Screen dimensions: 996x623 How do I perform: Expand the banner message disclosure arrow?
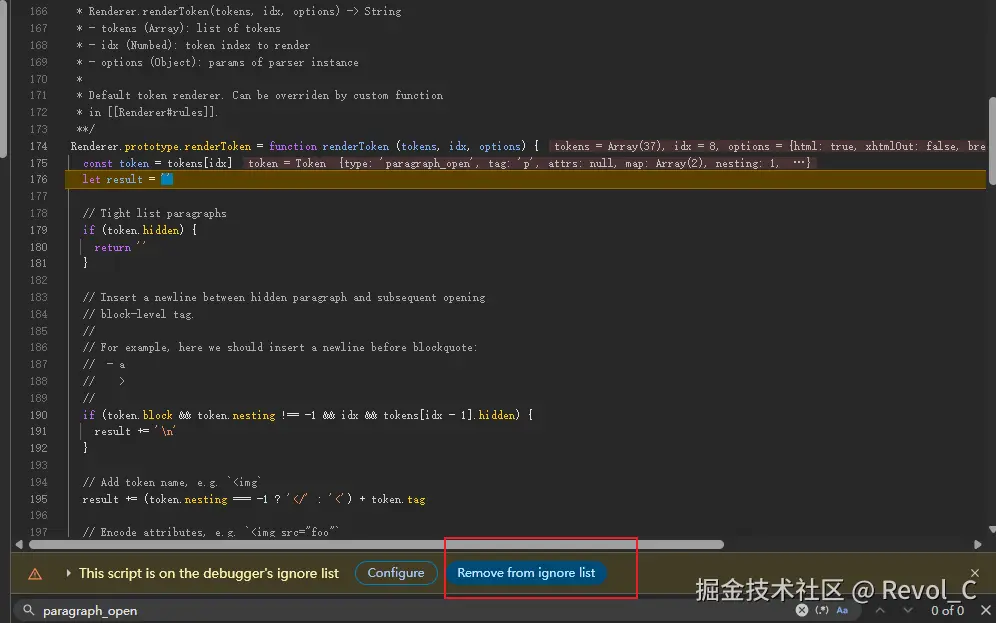click(x=69, y=573)
